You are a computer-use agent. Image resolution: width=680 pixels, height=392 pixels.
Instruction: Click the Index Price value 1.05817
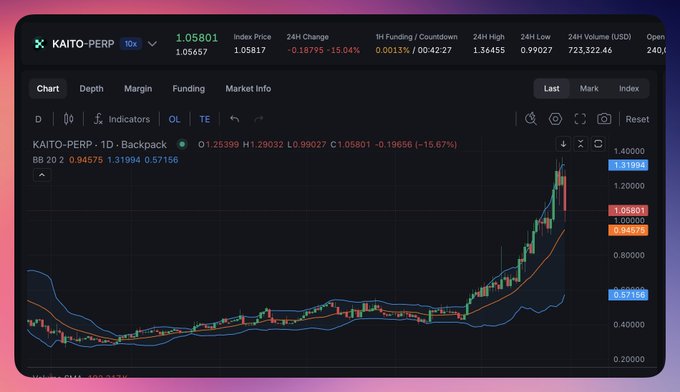coord(250,50)
